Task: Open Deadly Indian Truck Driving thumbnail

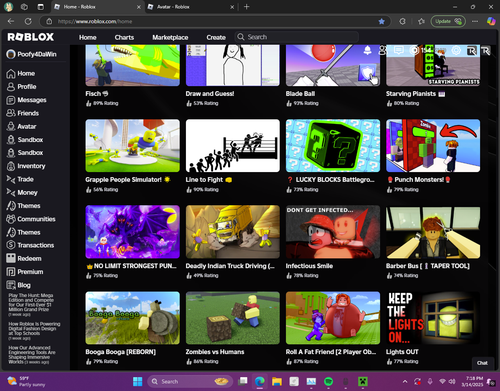Action: point(233,232)
